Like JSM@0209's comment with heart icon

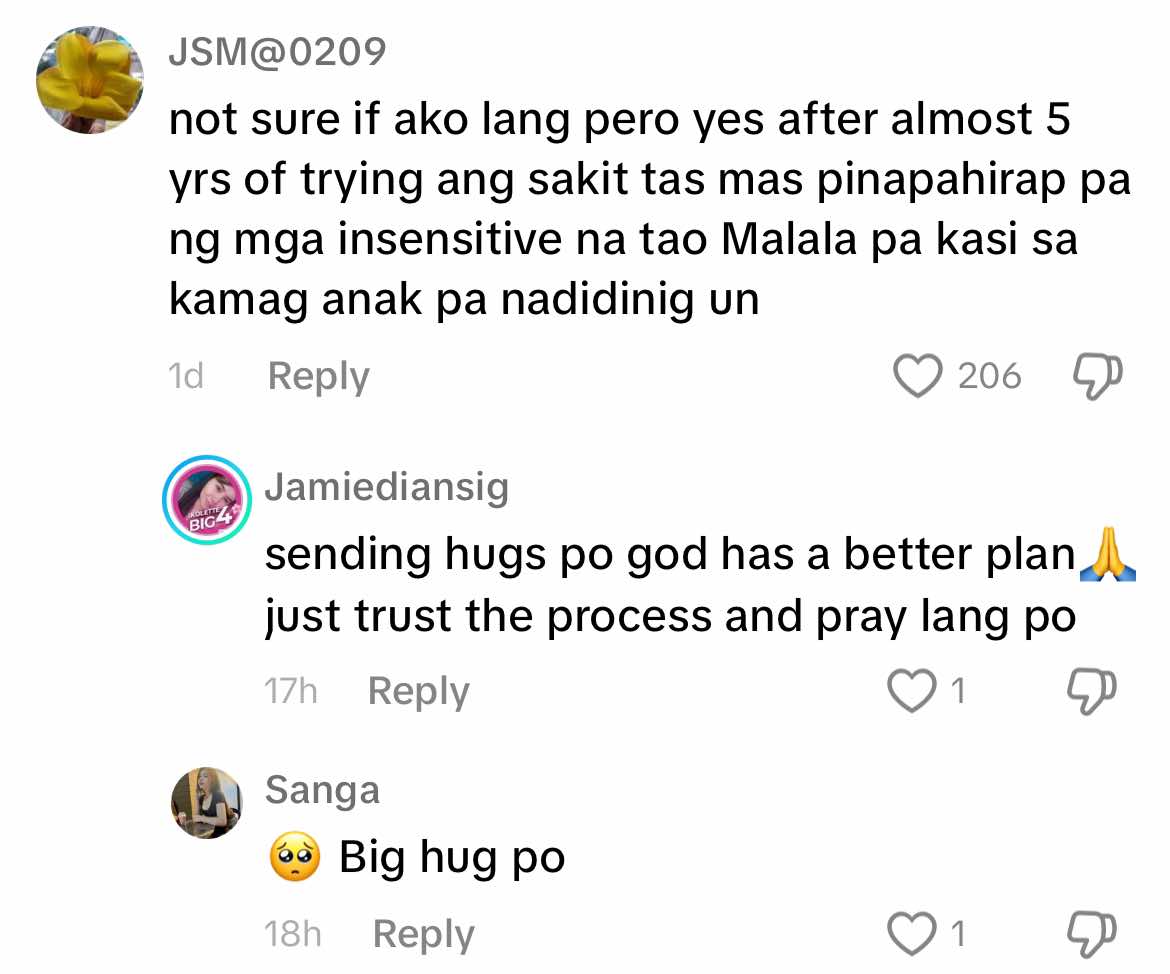tap(918, 375)
